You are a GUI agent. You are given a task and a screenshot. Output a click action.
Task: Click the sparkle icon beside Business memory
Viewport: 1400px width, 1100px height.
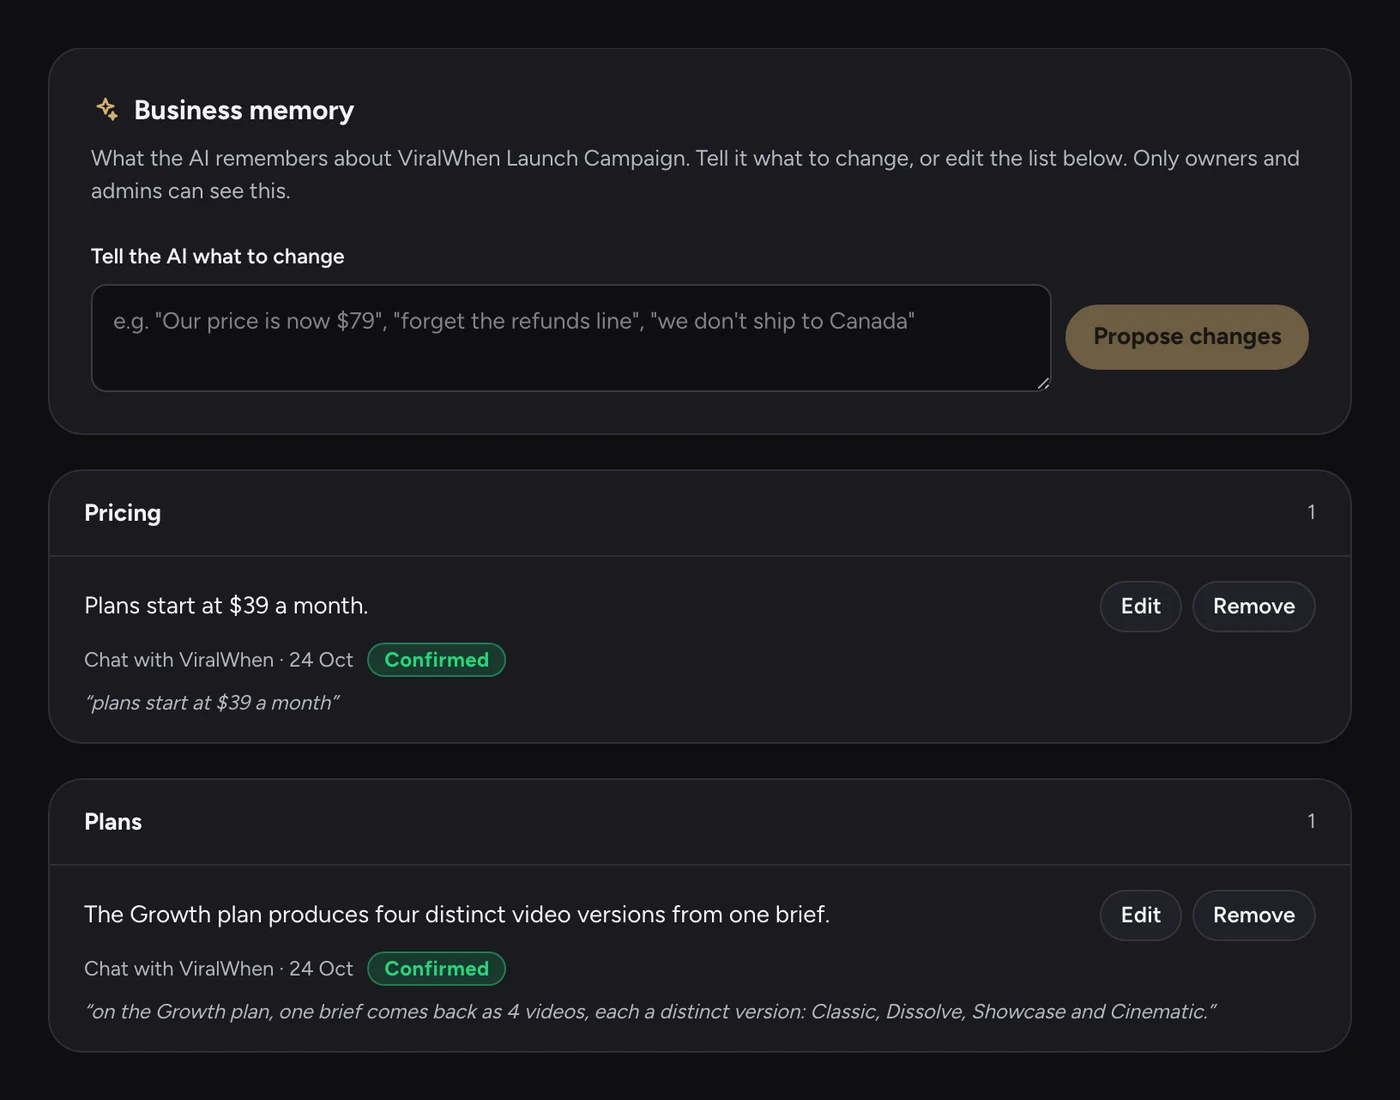[107, 109]
